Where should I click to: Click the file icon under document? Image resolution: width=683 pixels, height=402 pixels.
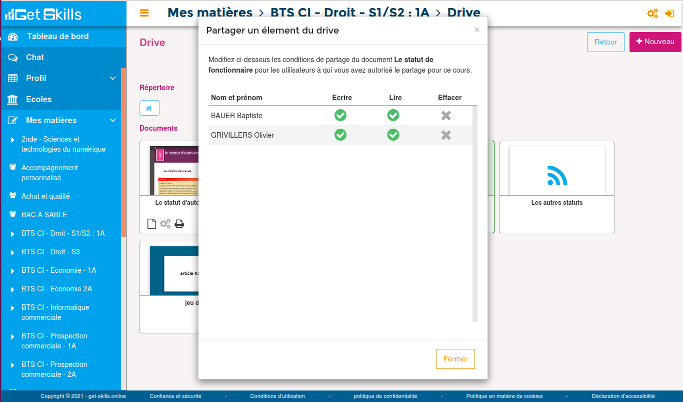pyautogui.click(x=152, y=224)
